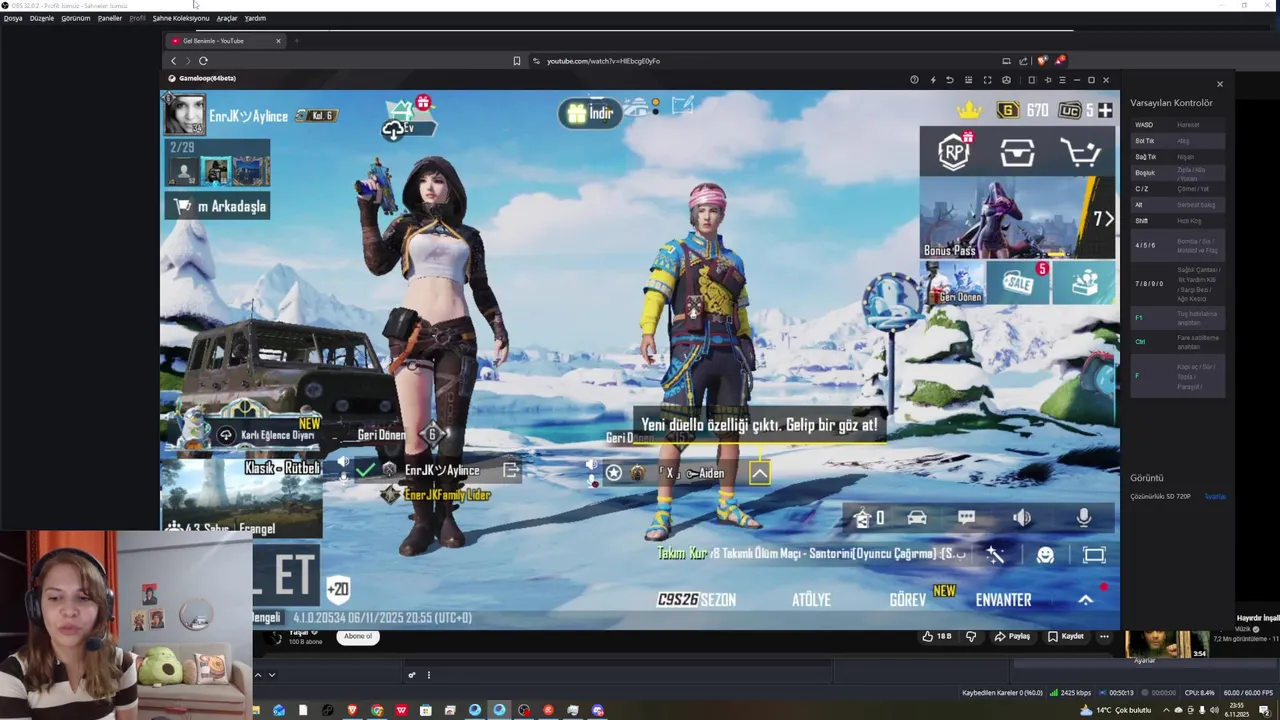
Task: Click the star icon beside Aiden
Action: (613, 473)
